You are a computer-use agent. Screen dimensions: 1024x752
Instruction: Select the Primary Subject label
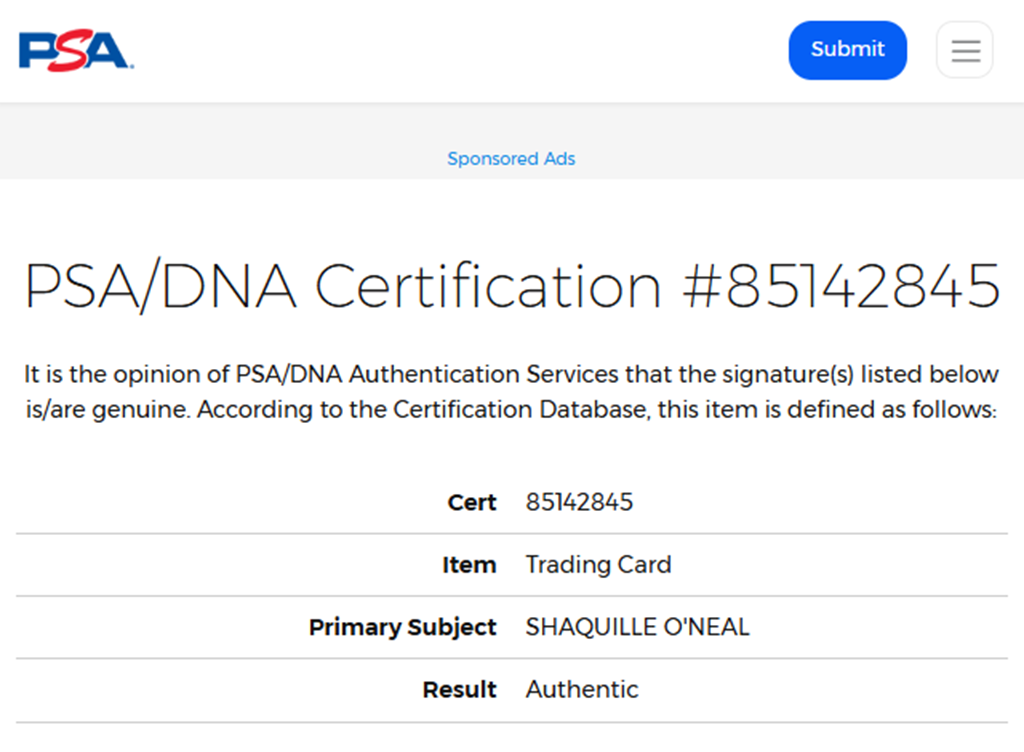(402, 628)
